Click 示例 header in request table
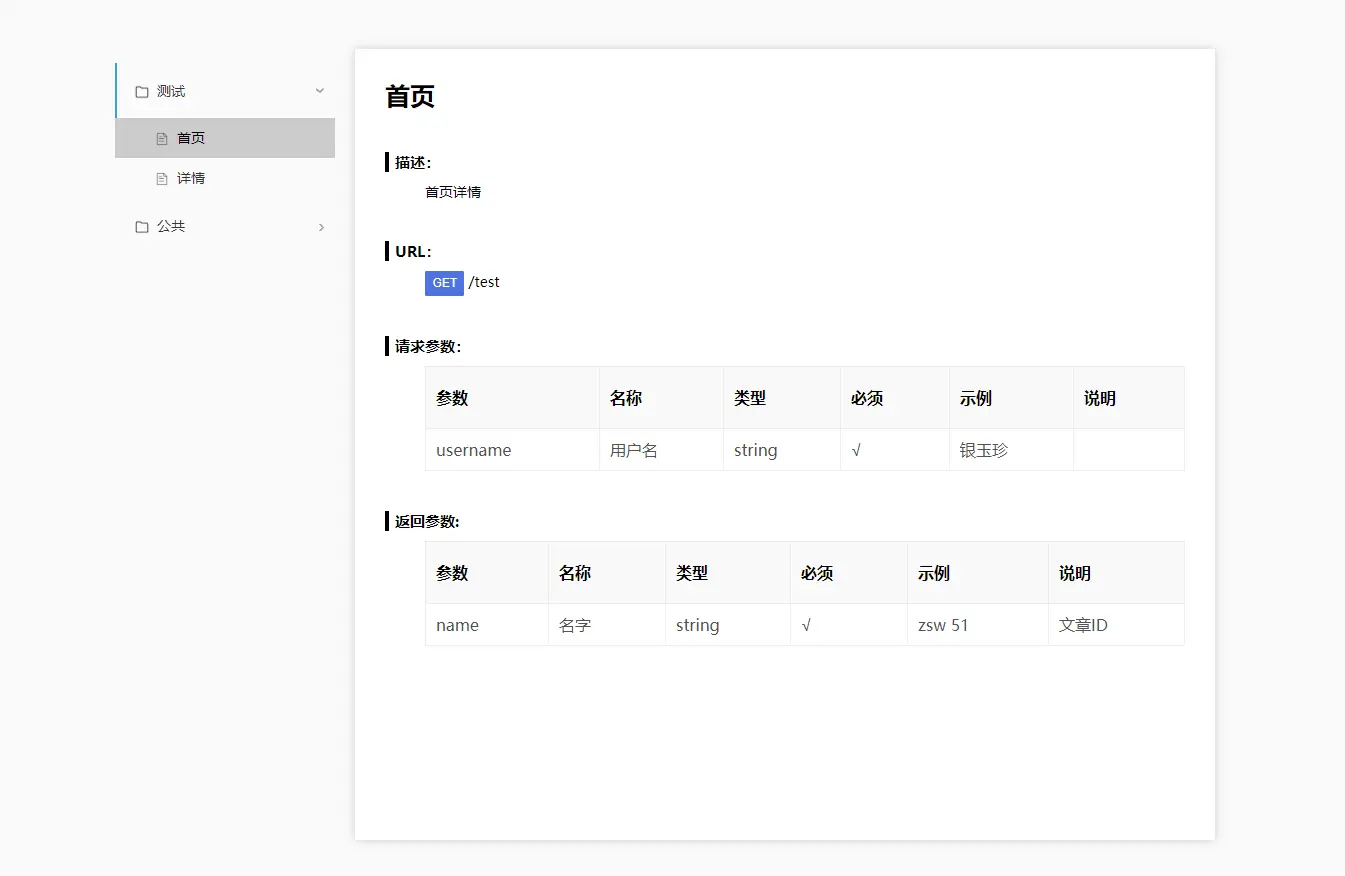 pos(1011,398)
